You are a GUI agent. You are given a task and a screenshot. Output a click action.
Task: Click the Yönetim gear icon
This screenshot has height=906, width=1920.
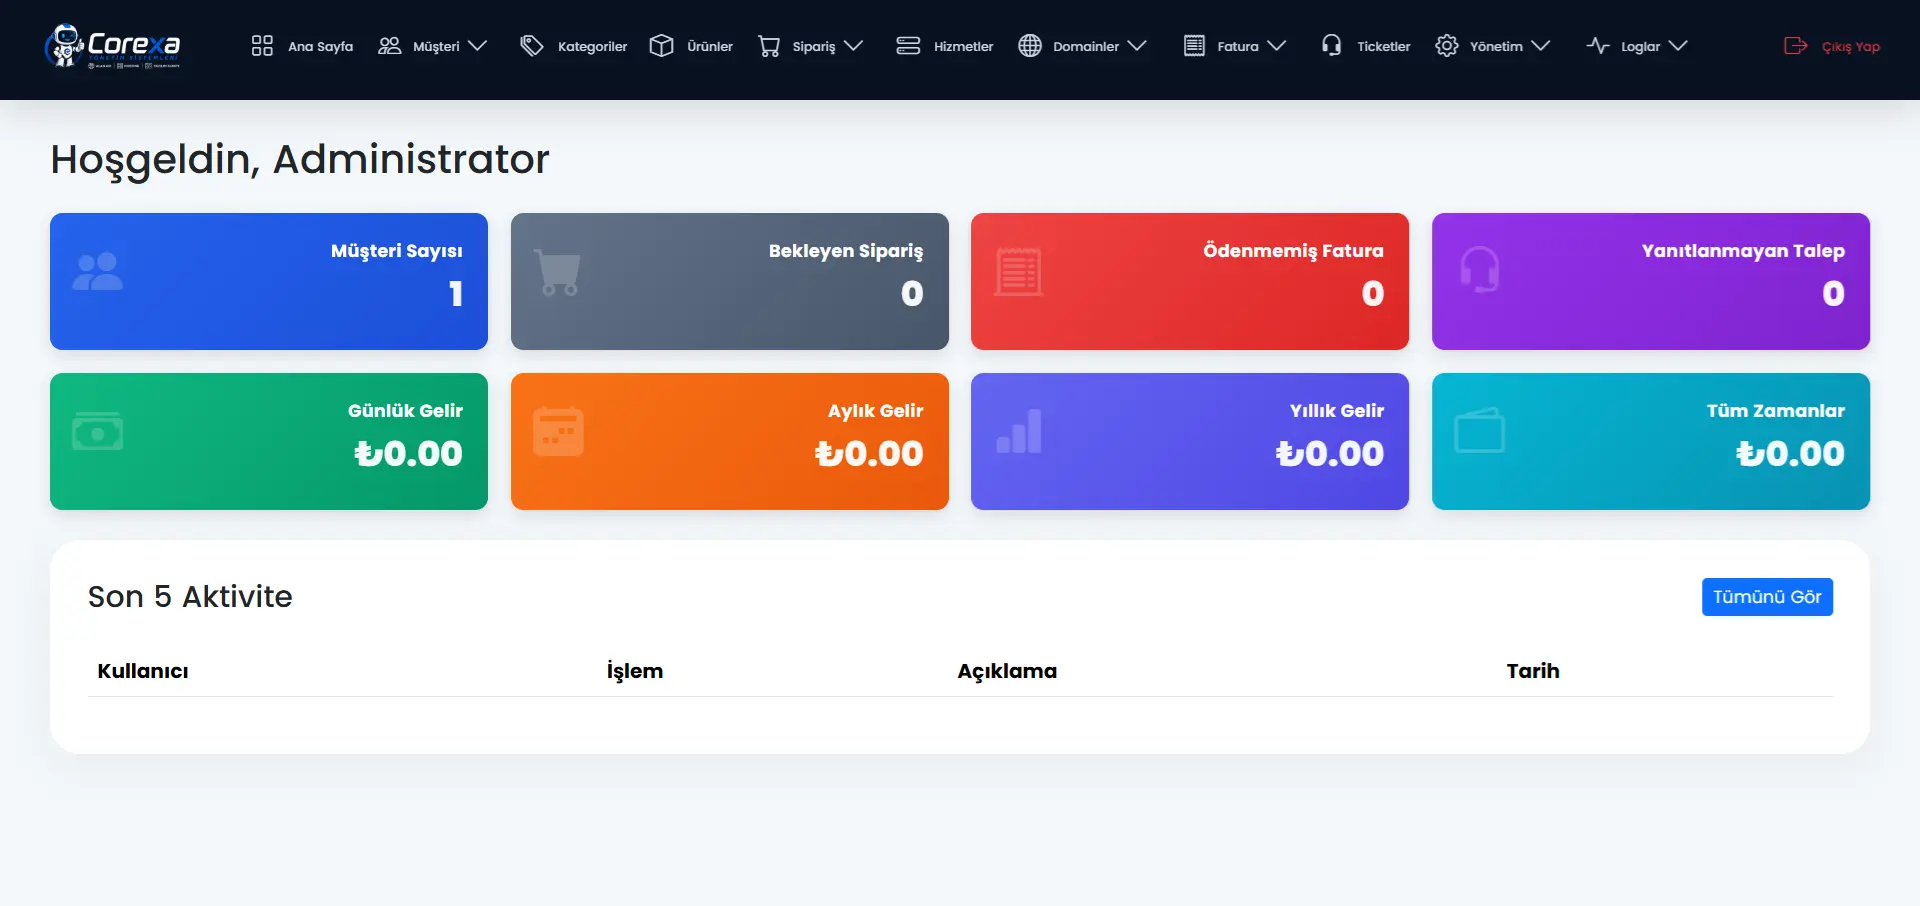point(1446,46)
